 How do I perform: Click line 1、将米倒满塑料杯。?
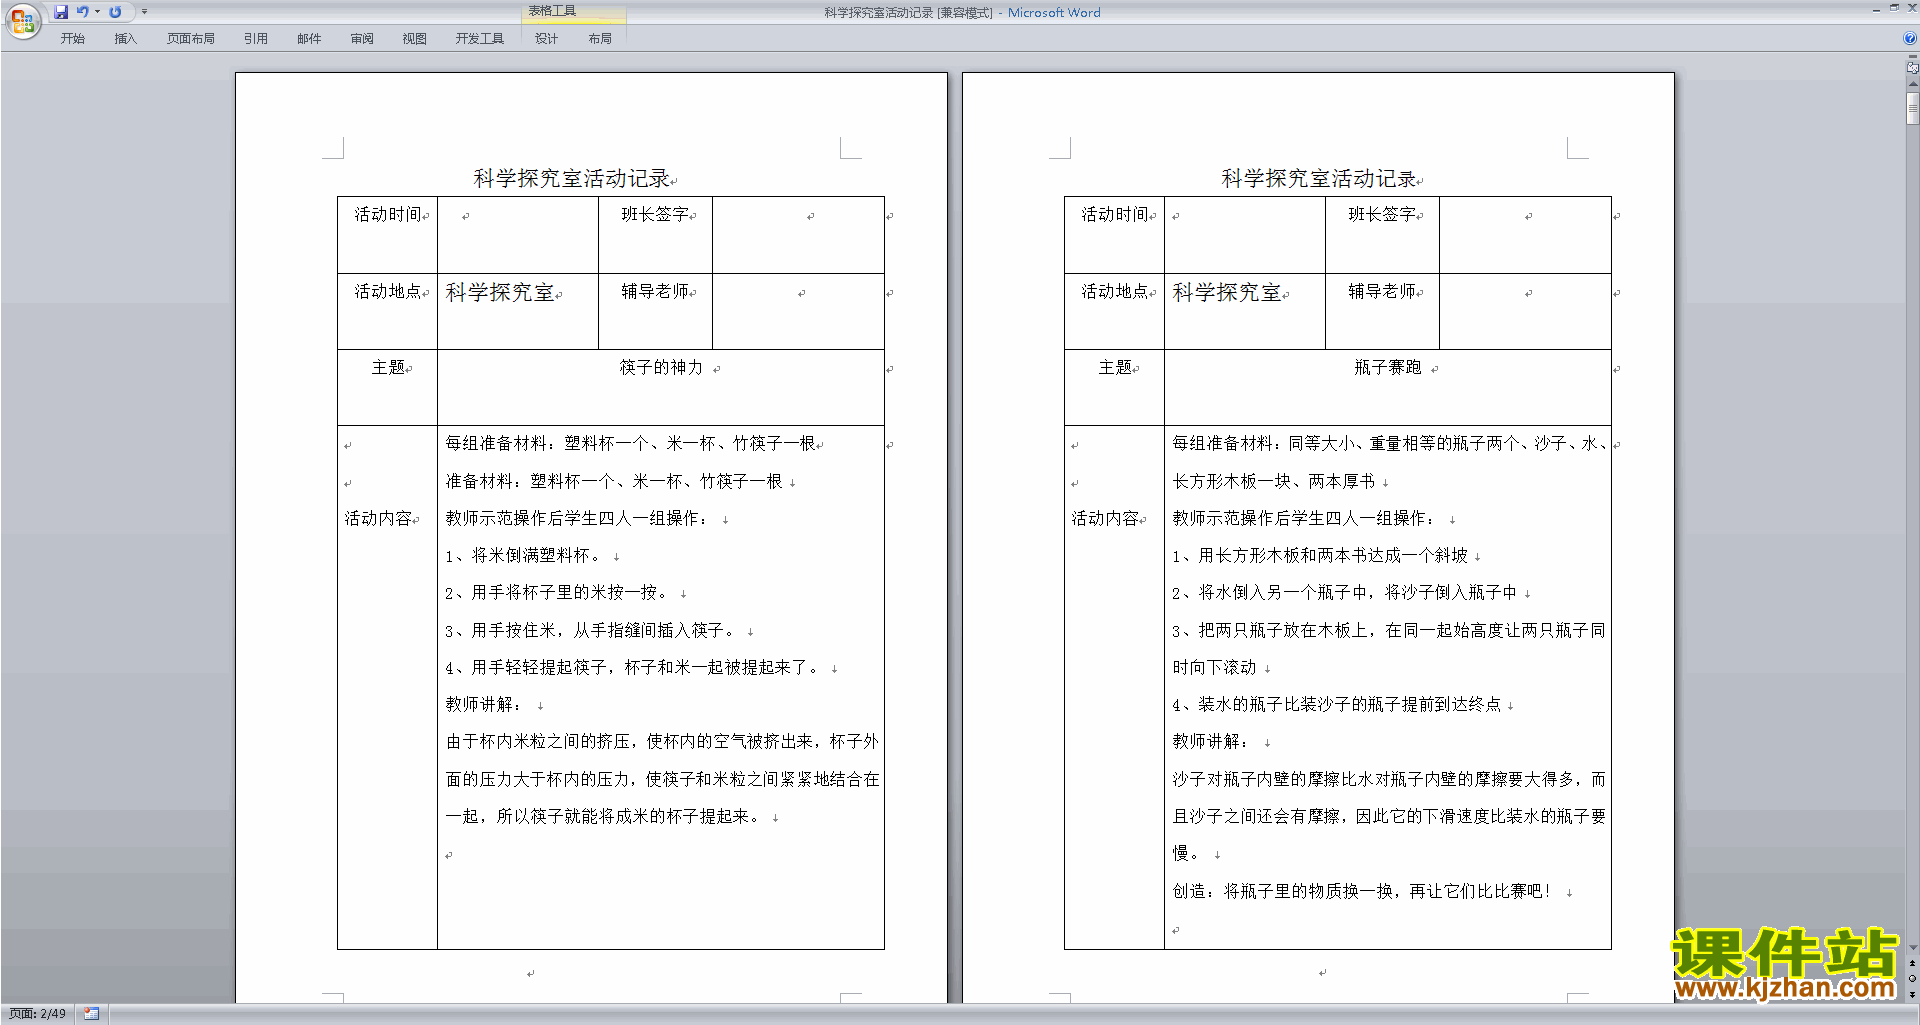[525, 556]
